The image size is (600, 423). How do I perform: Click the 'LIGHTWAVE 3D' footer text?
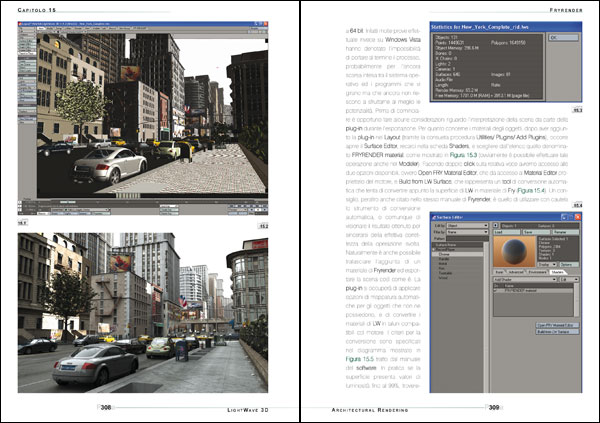[x=248, y=410]
